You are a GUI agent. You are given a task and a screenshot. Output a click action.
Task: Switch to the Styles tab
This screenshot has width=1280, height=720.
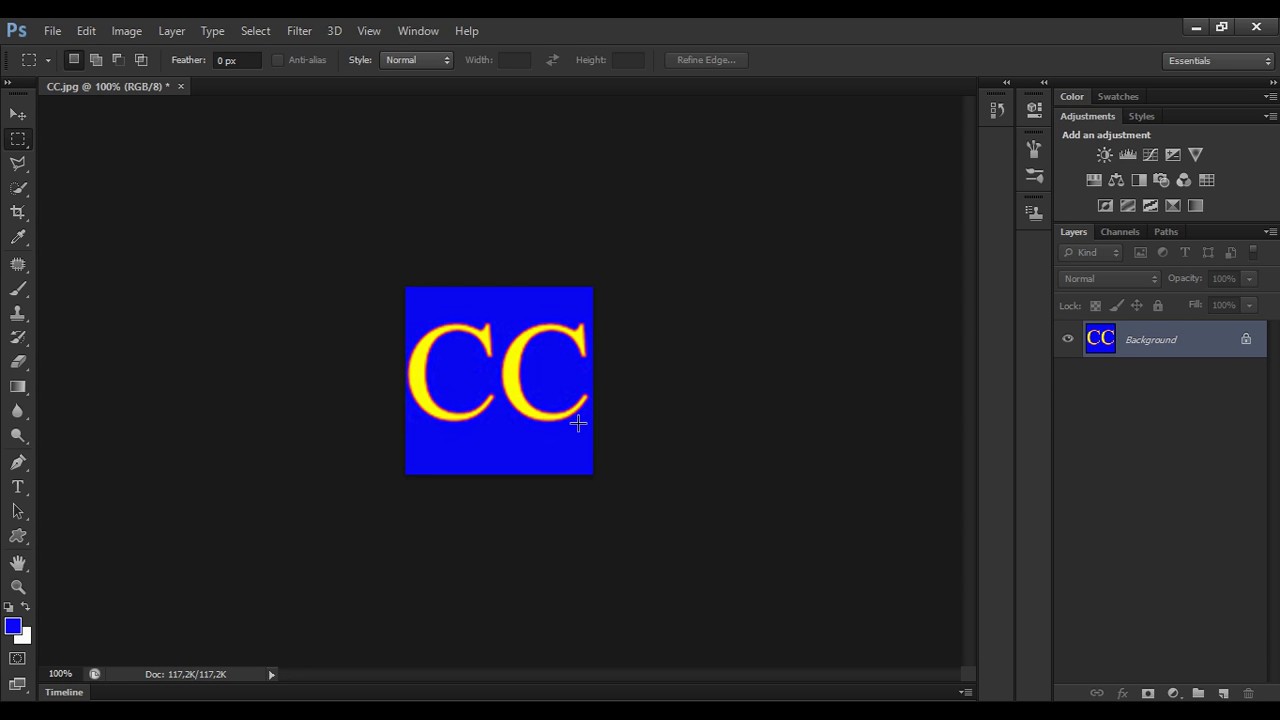(1141, 117)
